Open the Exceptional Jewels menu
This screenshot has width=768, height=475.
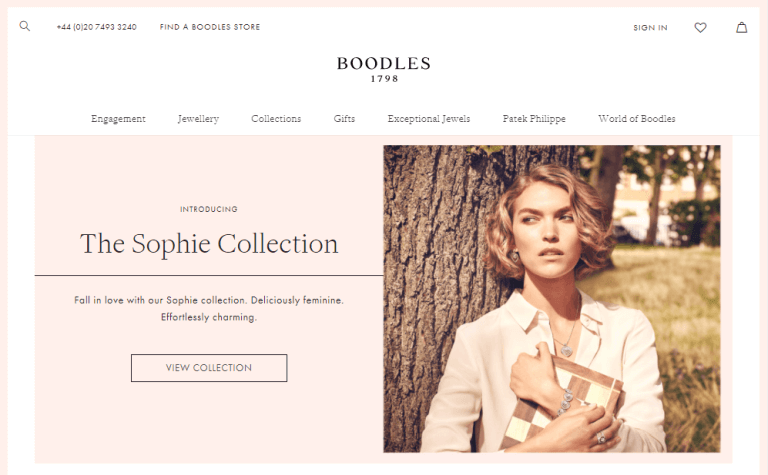tap(429, 119)
